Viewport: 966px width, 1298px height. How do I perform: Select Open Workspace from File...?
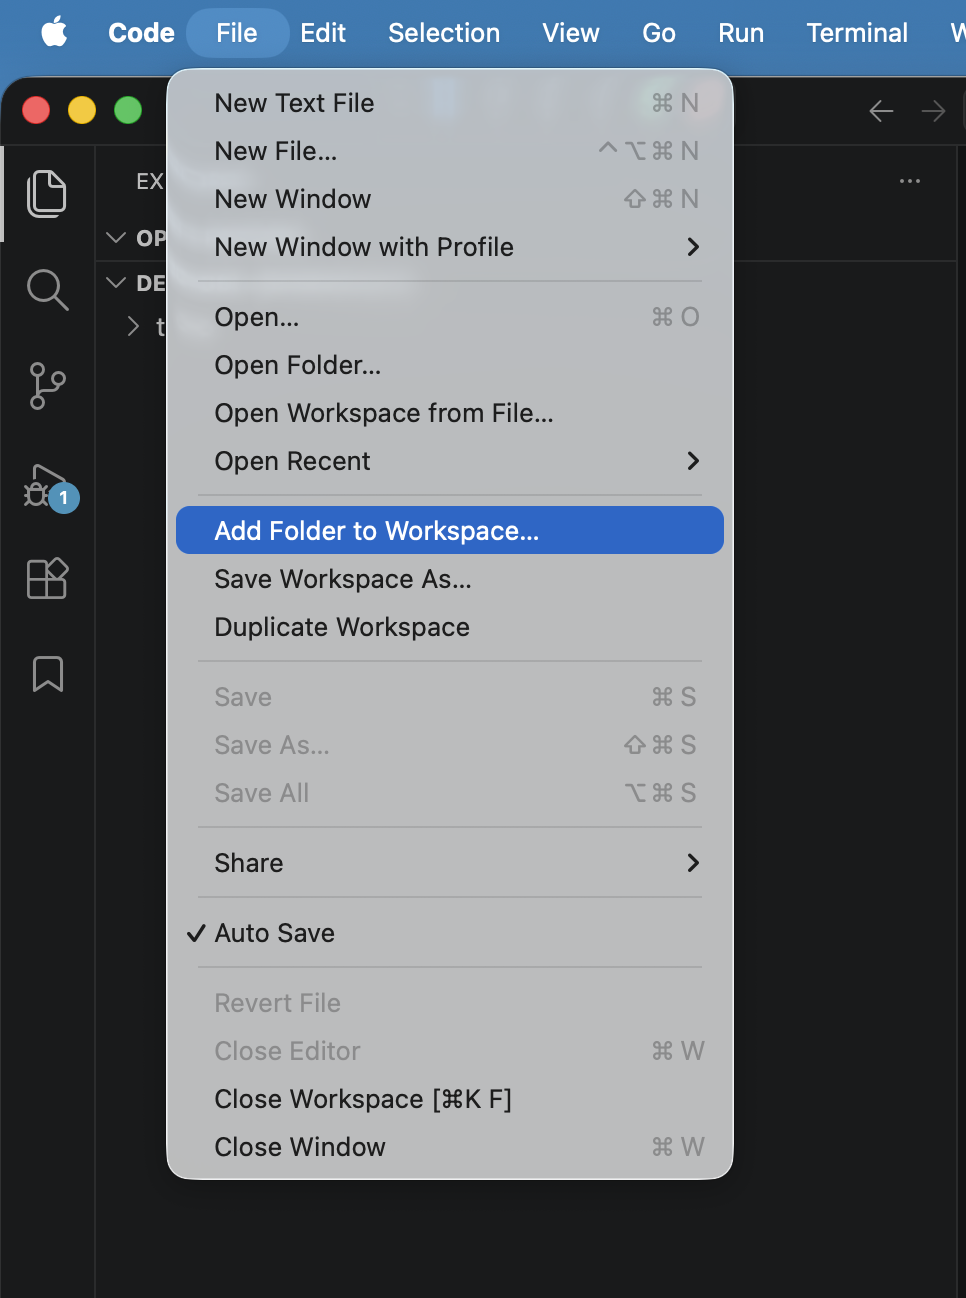point(449,413)
